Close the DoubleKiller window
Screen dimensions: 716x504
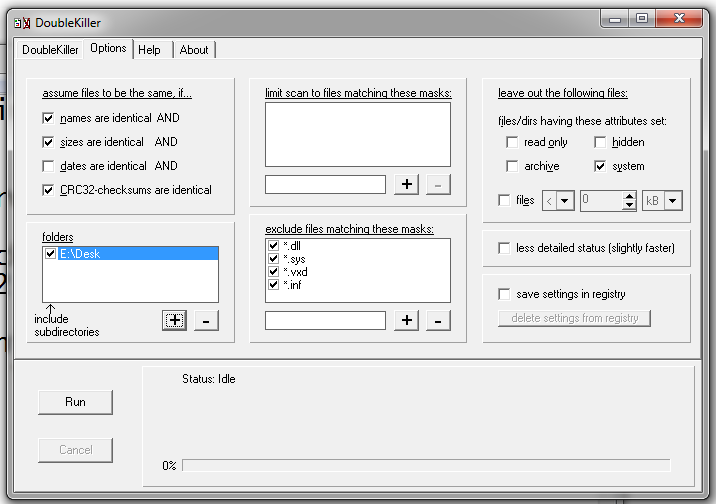point(679,19)
